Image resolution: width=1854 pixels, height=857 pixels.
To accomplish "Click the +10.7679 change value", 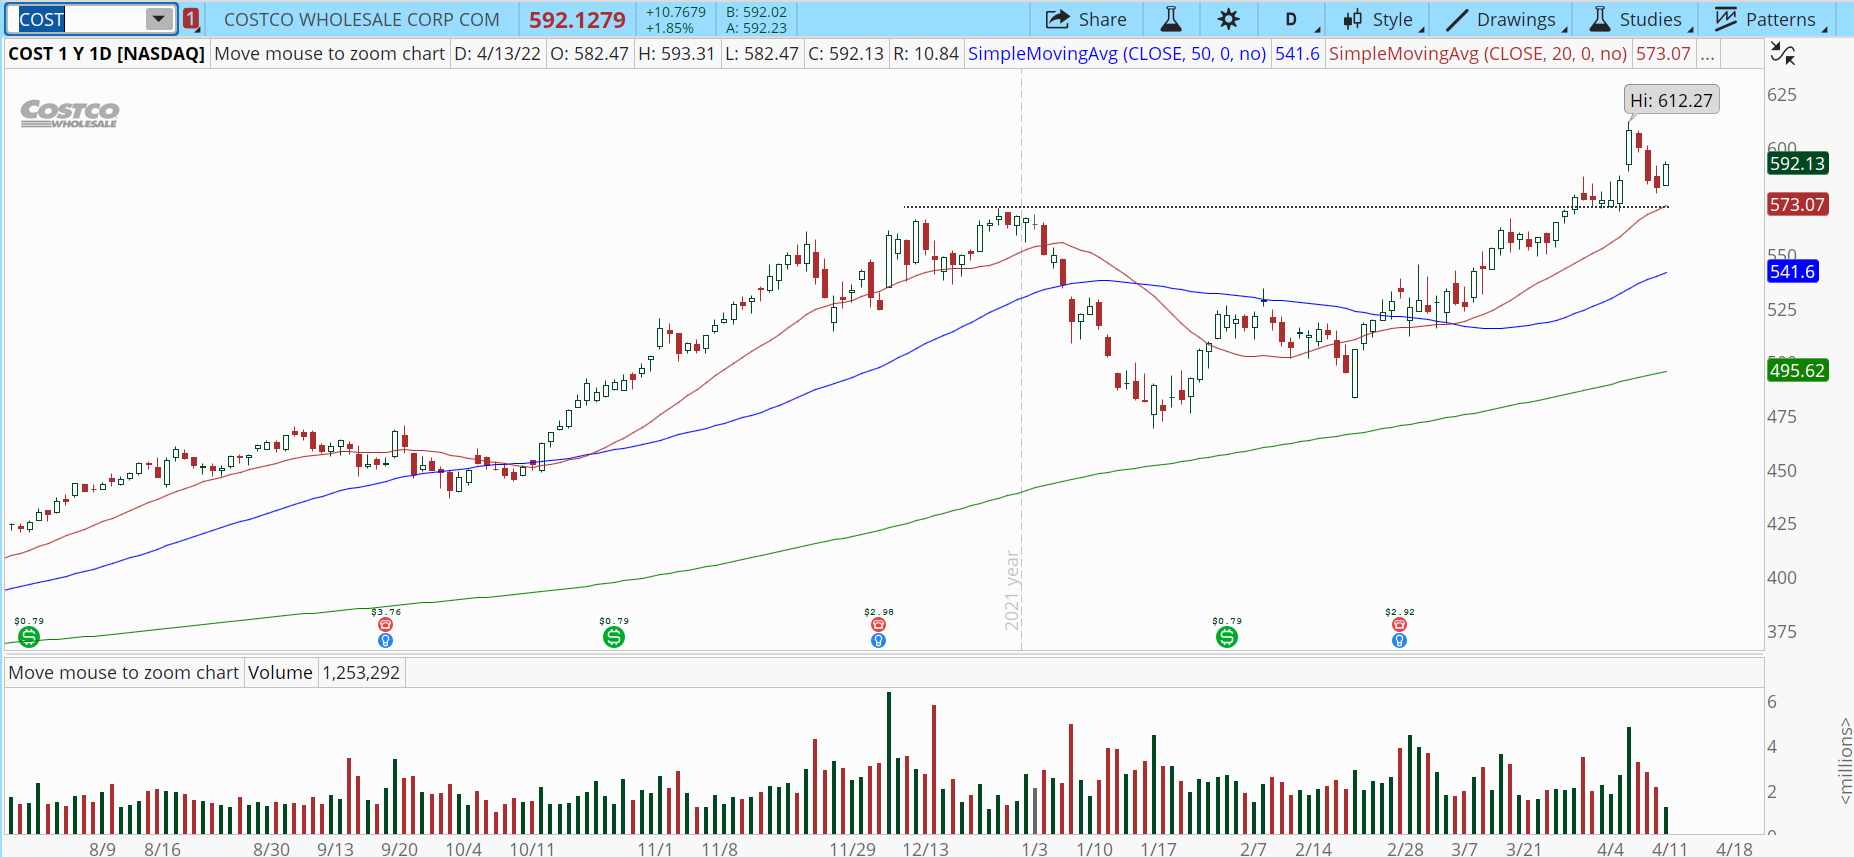I will point(676,12).
